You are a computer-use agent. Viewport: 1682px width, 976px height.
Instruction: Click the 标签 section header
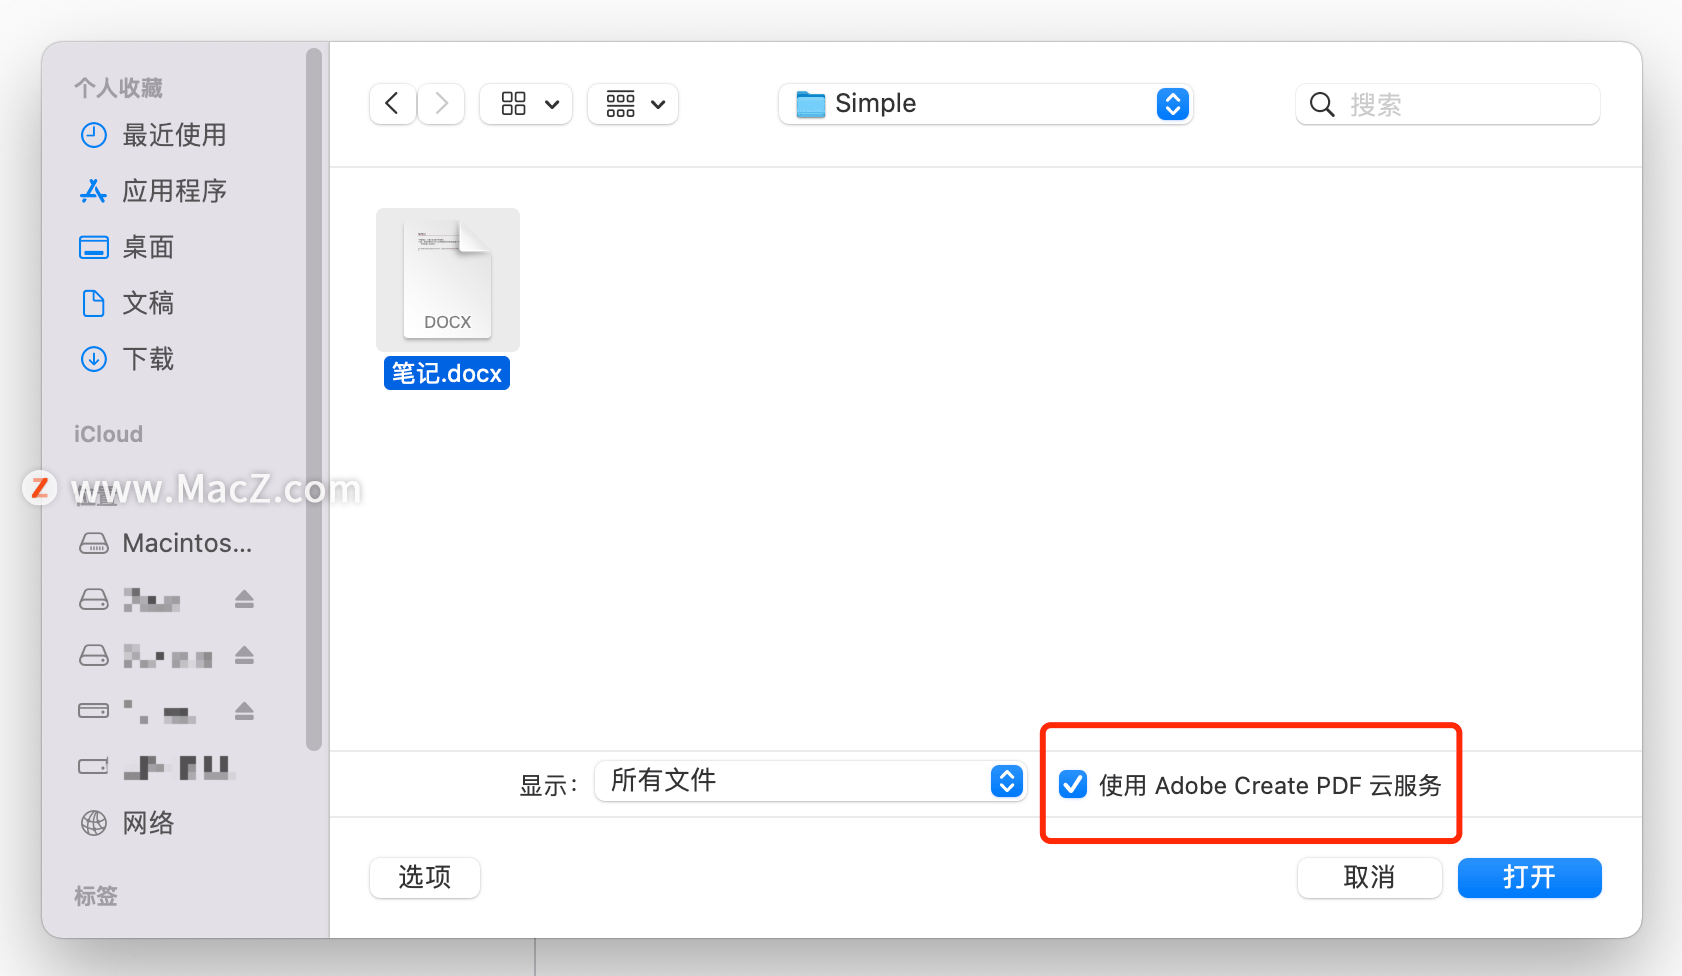click(x=96, y=896)
